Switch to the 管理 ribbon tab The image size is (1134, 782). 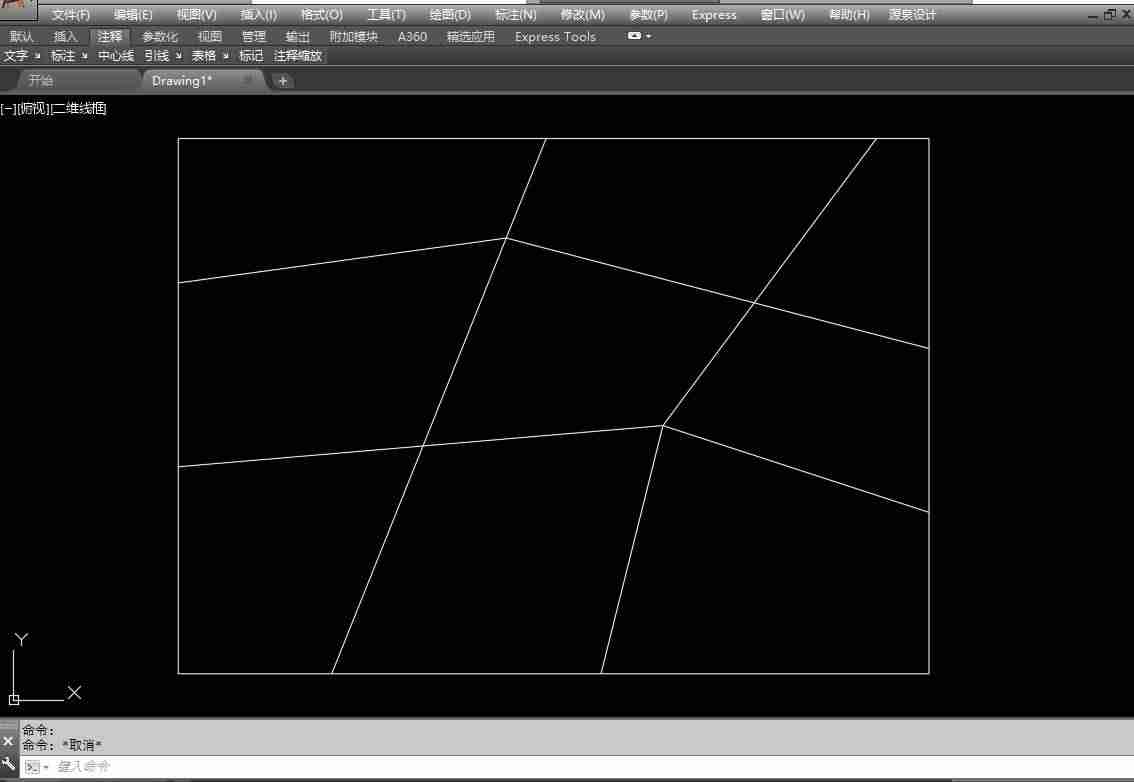click(253, 36)
